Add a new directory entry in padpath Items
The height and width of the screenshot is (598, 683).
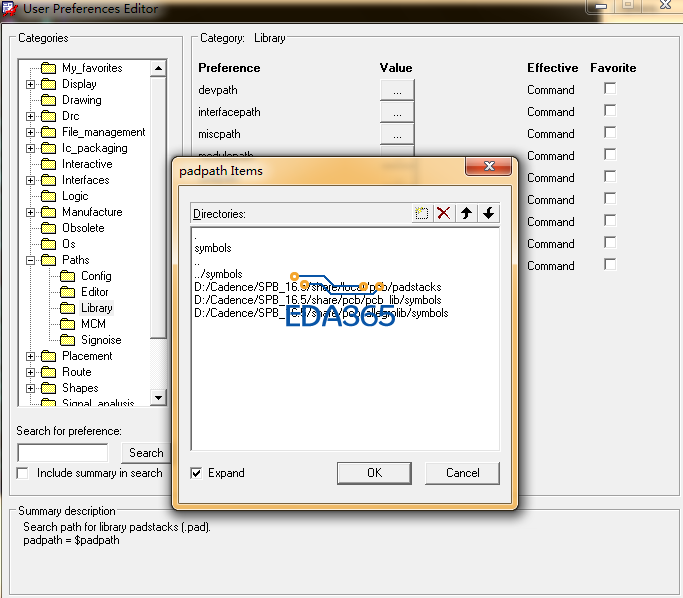[x=422, y=213]
